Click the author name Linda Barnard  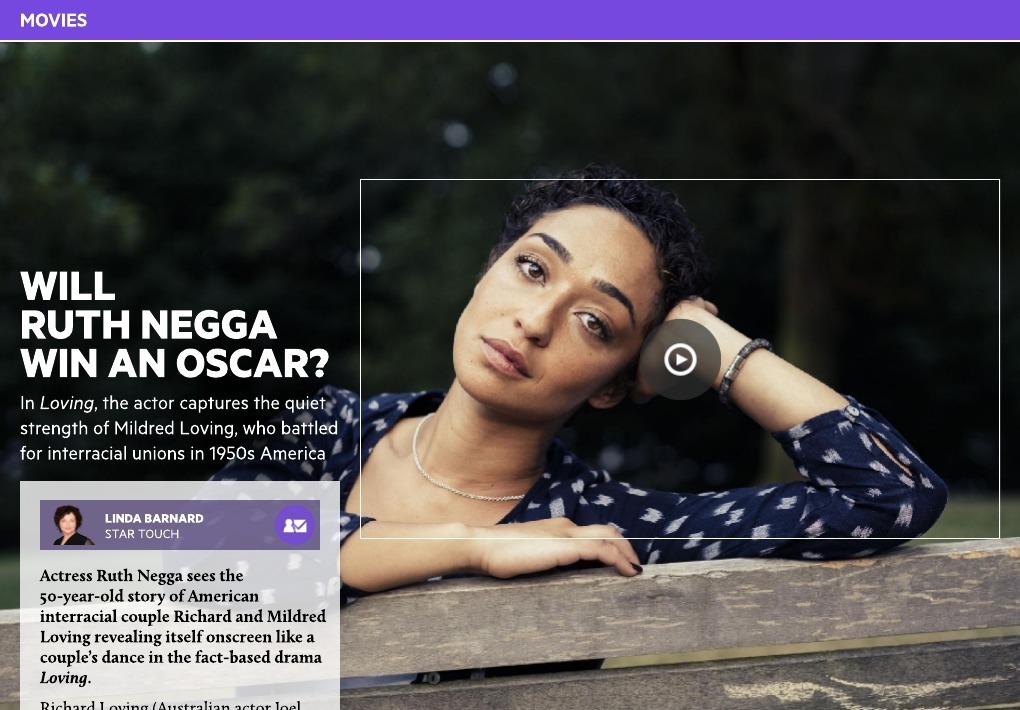(154, 518)
